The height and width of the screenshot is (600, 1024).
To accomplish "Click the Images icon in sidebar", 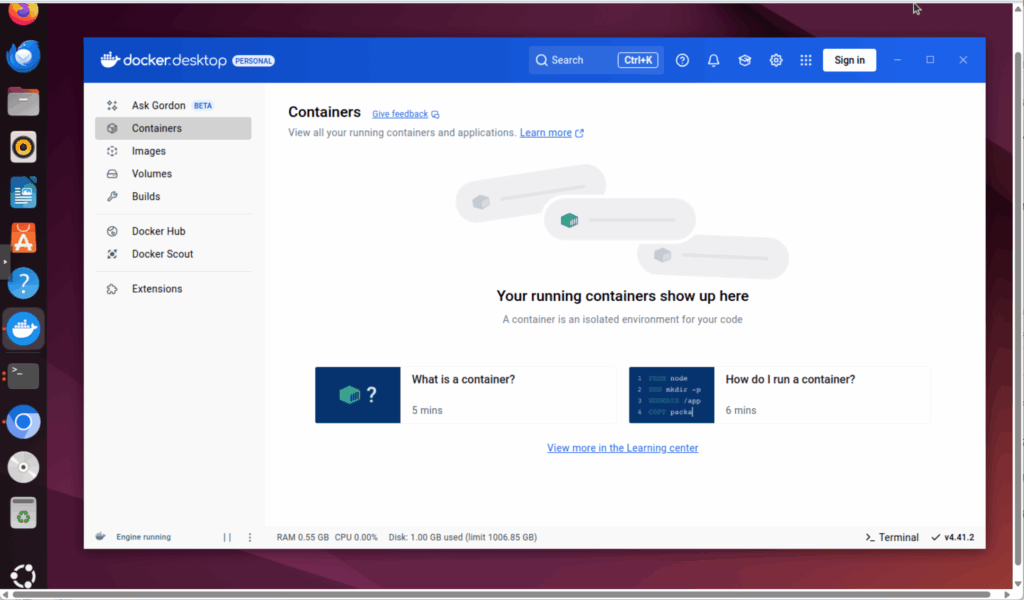I will coord(112,151).
